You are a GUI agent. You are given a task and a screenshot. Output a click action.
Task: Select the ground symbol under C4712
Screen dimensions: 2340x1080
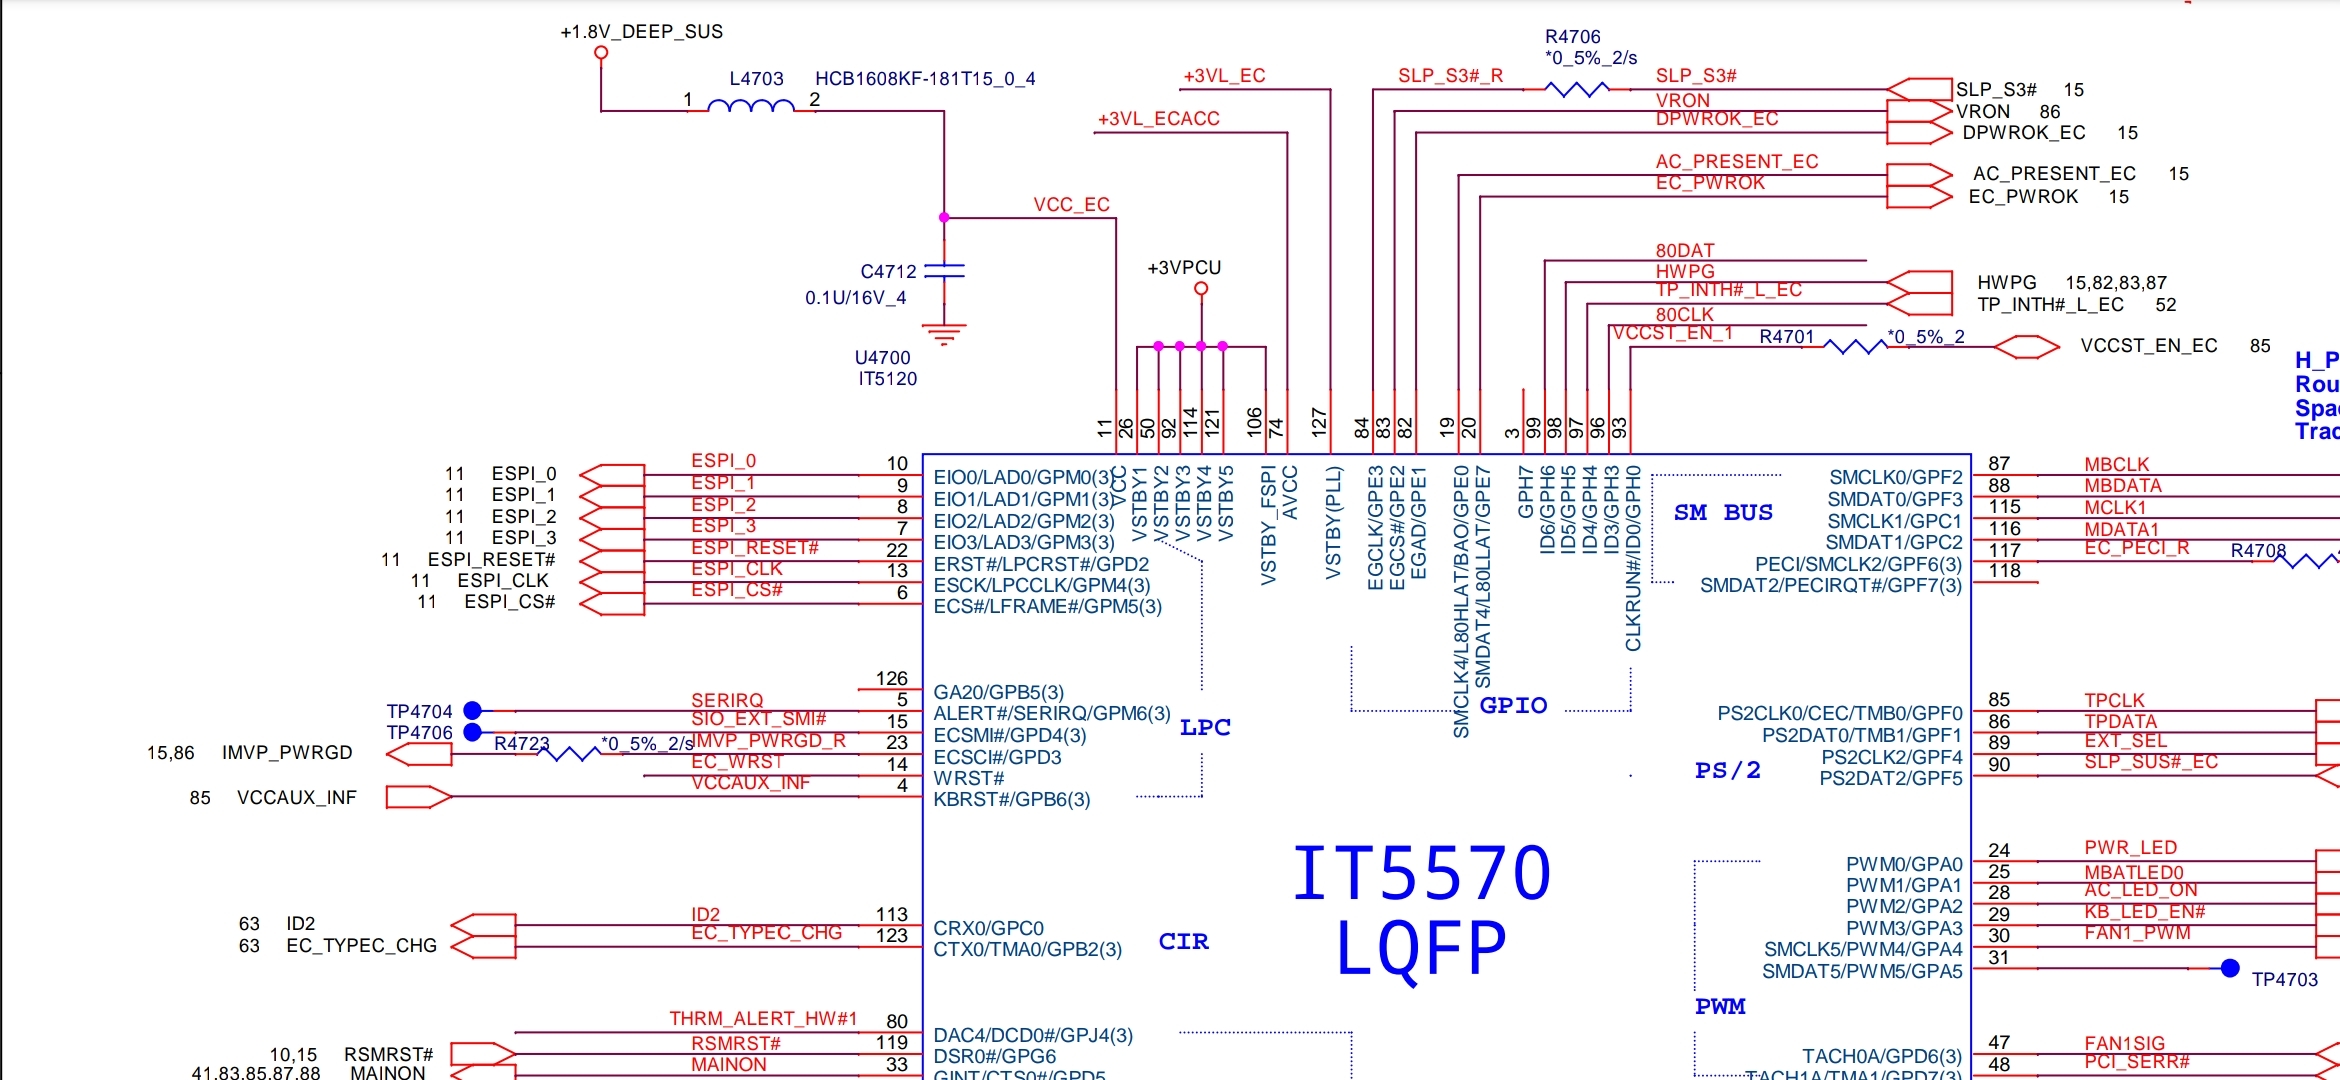pyautogui.click(x=944, y=334)
